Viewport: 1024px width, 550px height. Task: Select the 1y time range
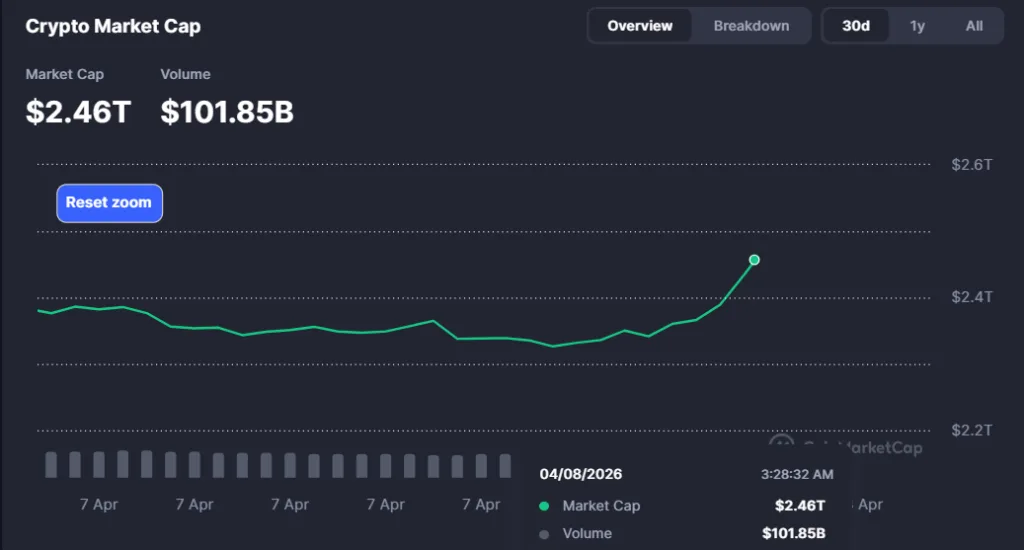coord(917,26)
